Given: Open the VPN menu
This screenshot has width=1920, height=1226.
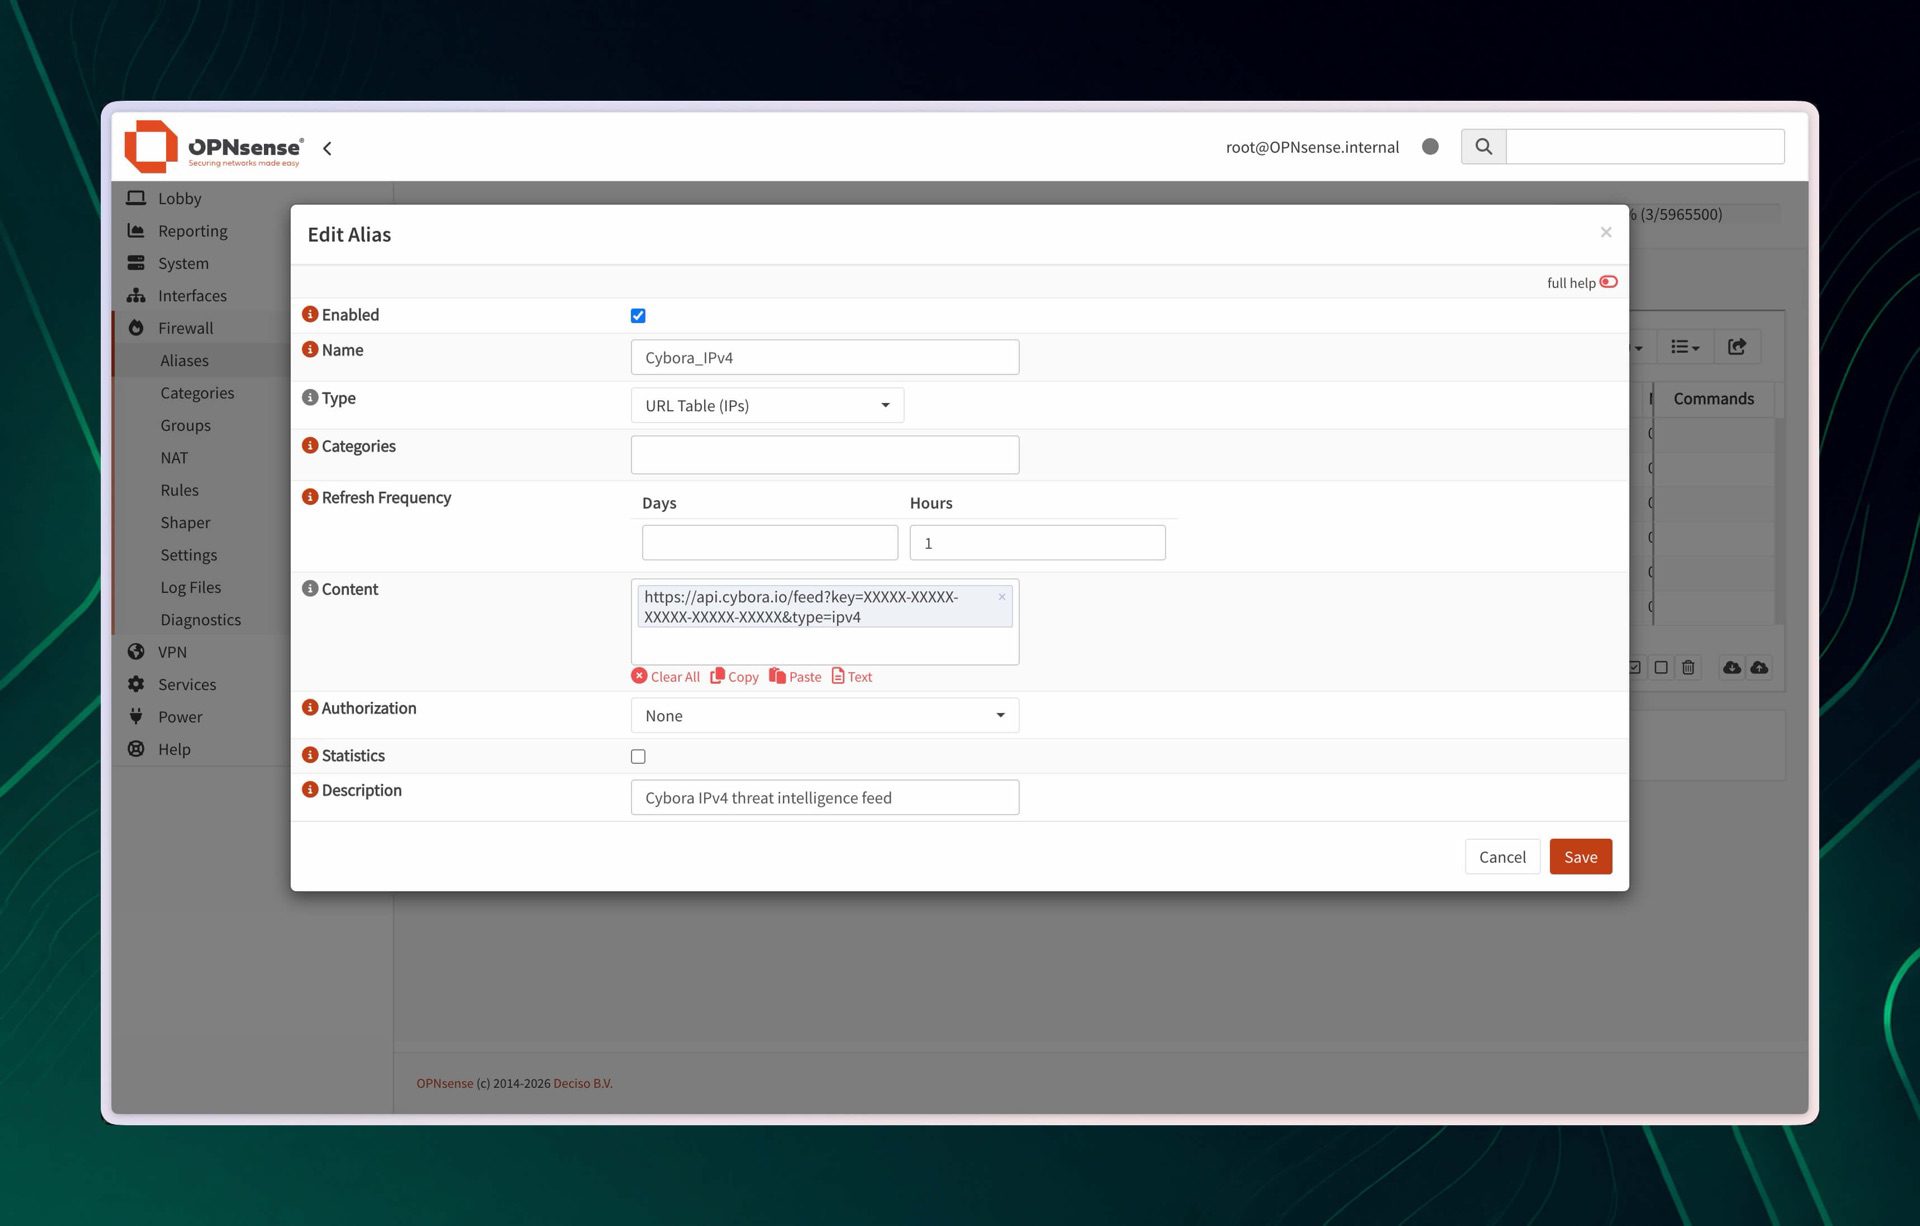Looking at the screenshot, I should 172,652.
